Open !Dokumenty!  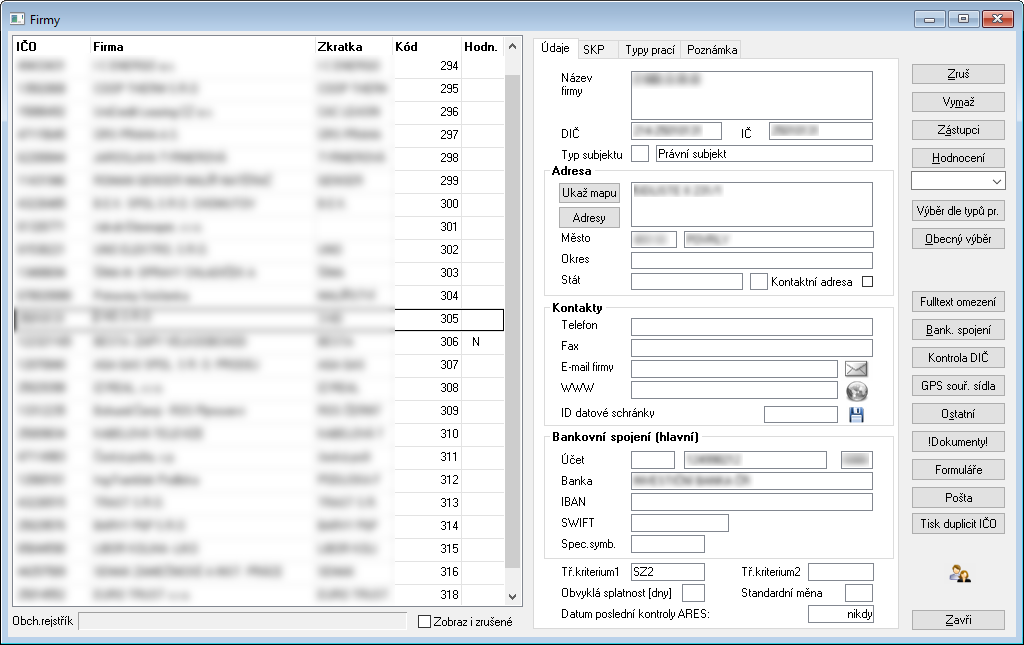958,442
